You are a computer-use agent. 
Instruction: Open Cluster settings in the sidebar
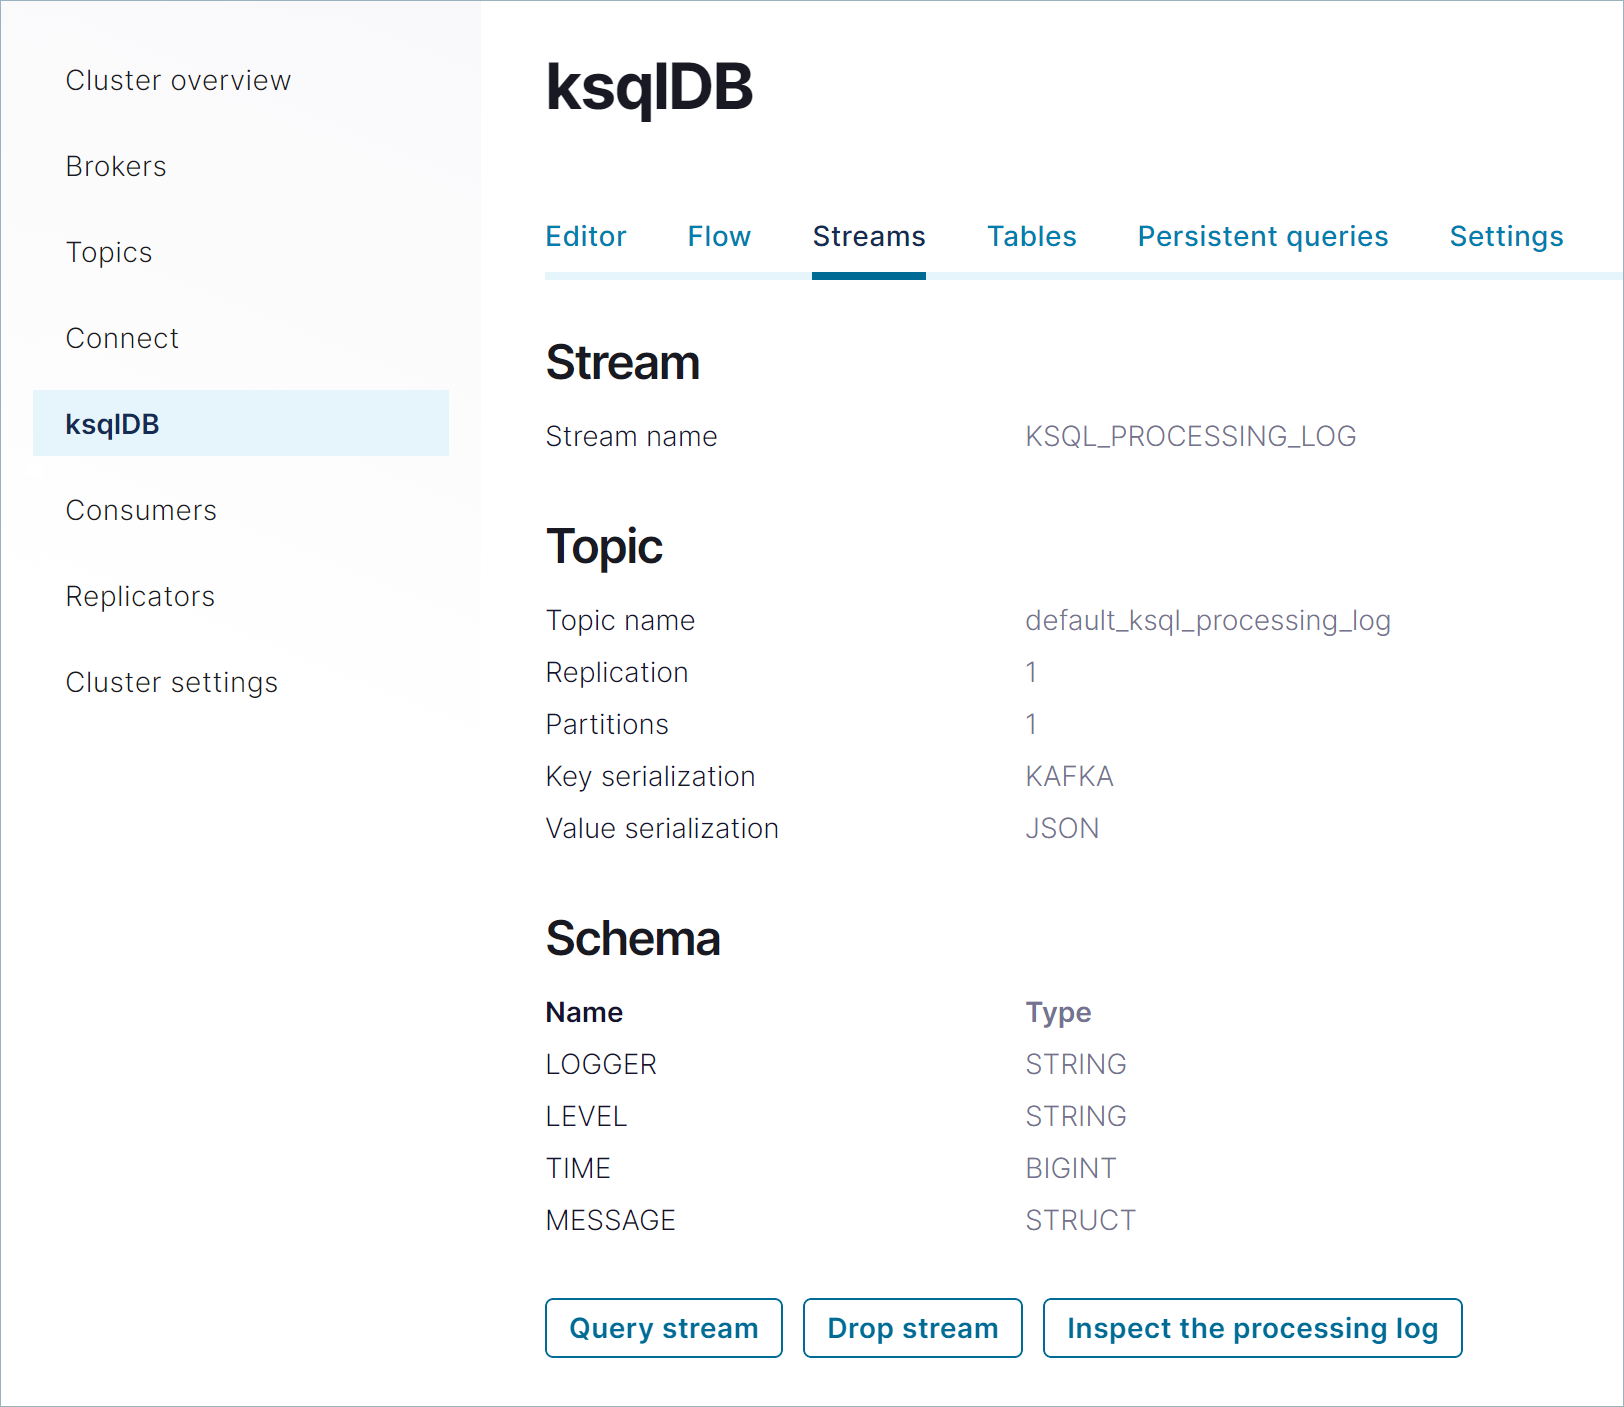(172, 682)
